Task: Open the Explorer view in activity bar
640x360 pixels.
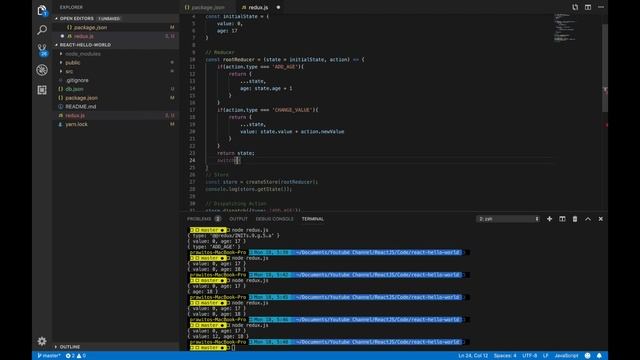Action: point(42,10)
